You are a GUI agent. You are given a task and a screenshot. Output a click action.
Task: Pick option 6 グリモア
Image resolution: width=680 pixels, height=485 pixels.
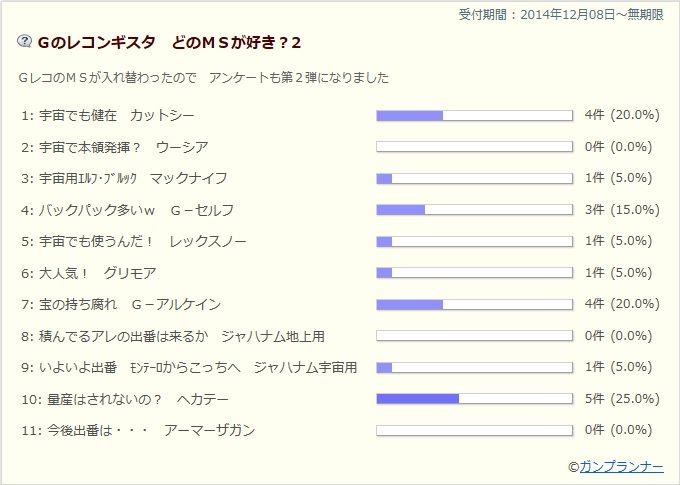(88, 273)
